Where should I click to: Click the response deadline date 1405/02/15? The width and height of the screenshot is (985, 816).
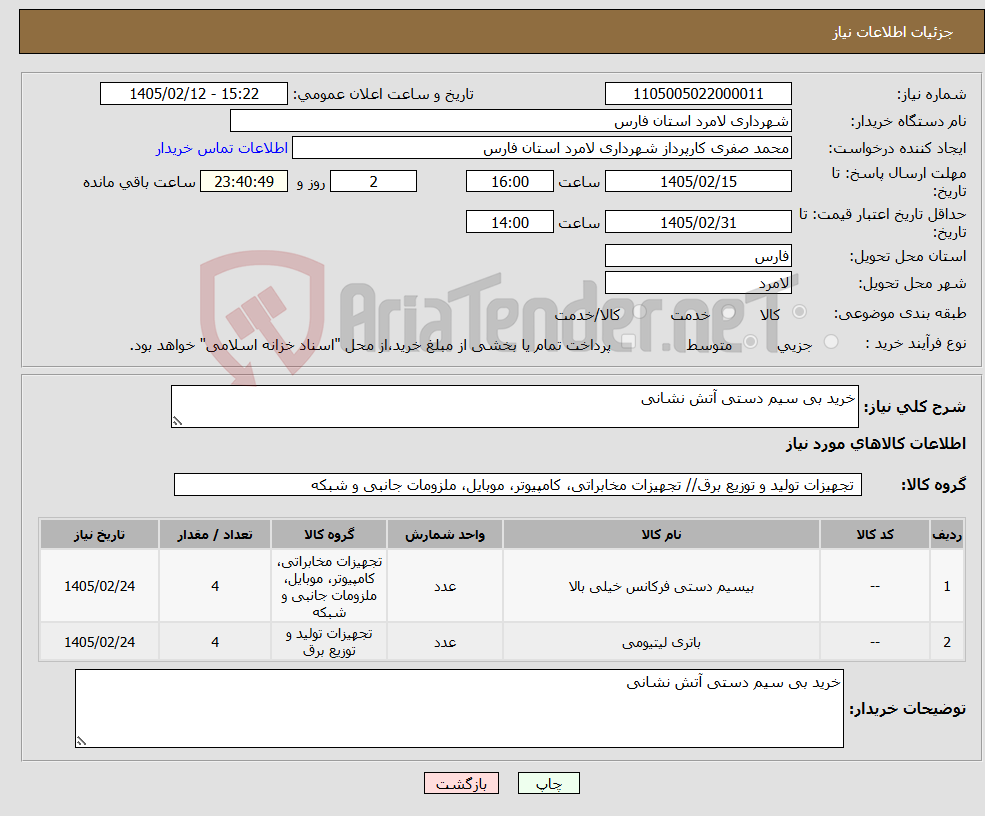[698, 182]
